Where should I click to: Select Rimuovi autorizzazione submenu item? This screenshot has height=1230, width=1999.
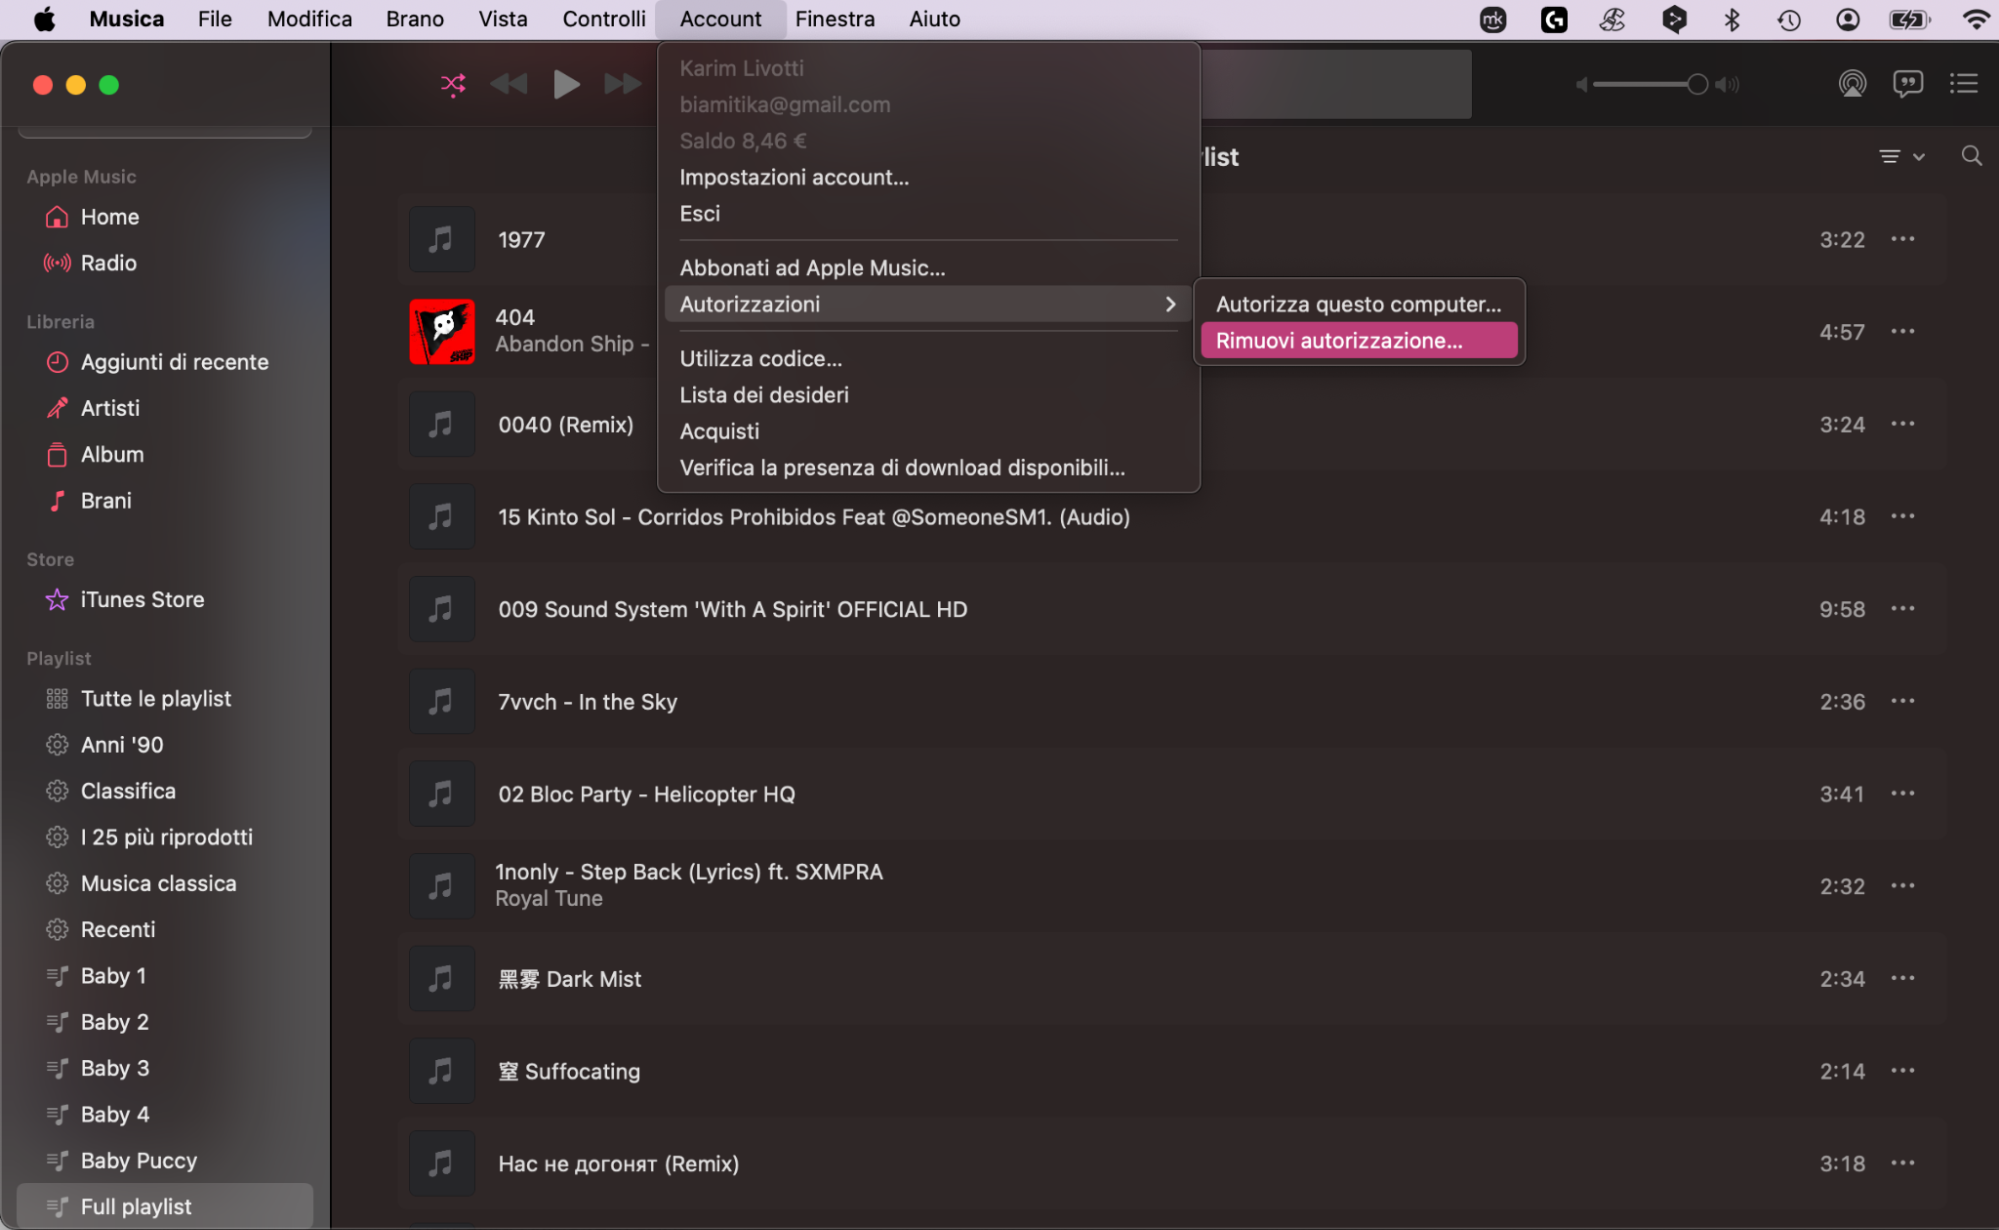tap(1359, 340)
